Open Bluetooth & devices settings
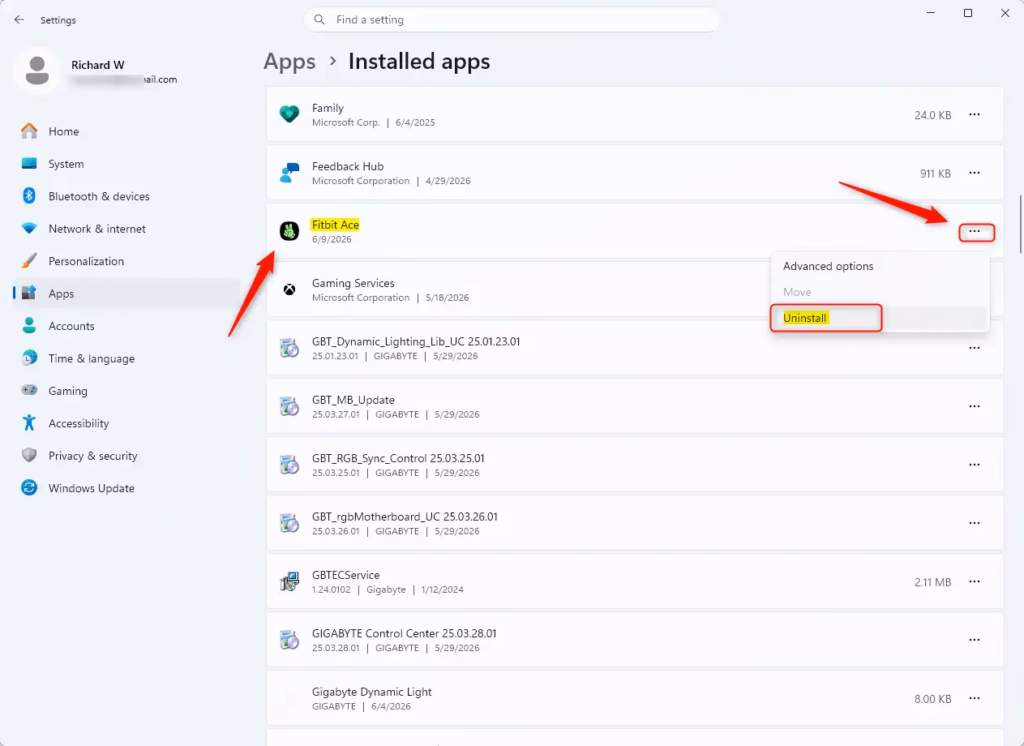 pyautogui.click(x=127, y=196)
